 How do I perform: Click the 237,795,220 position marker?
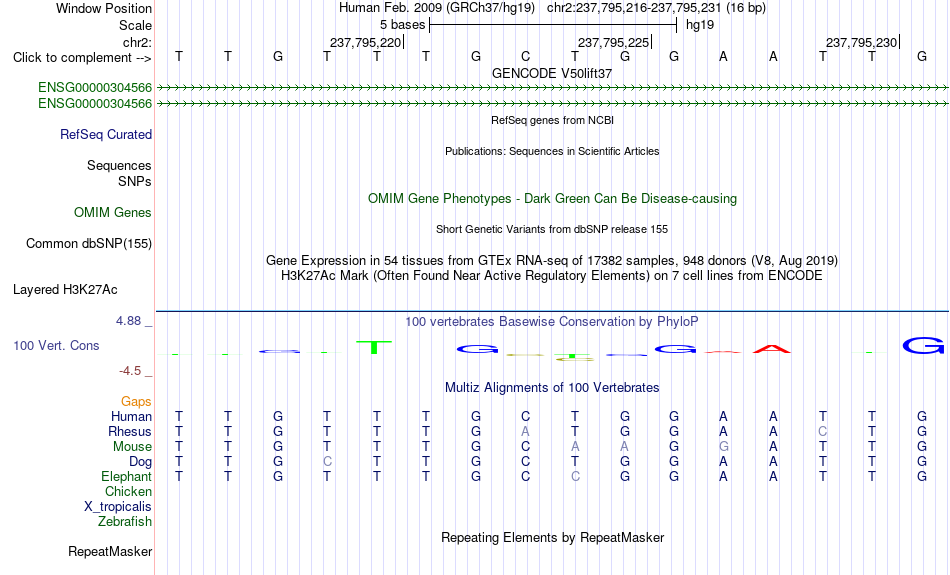pyautogui.click(x=365, y=42)
